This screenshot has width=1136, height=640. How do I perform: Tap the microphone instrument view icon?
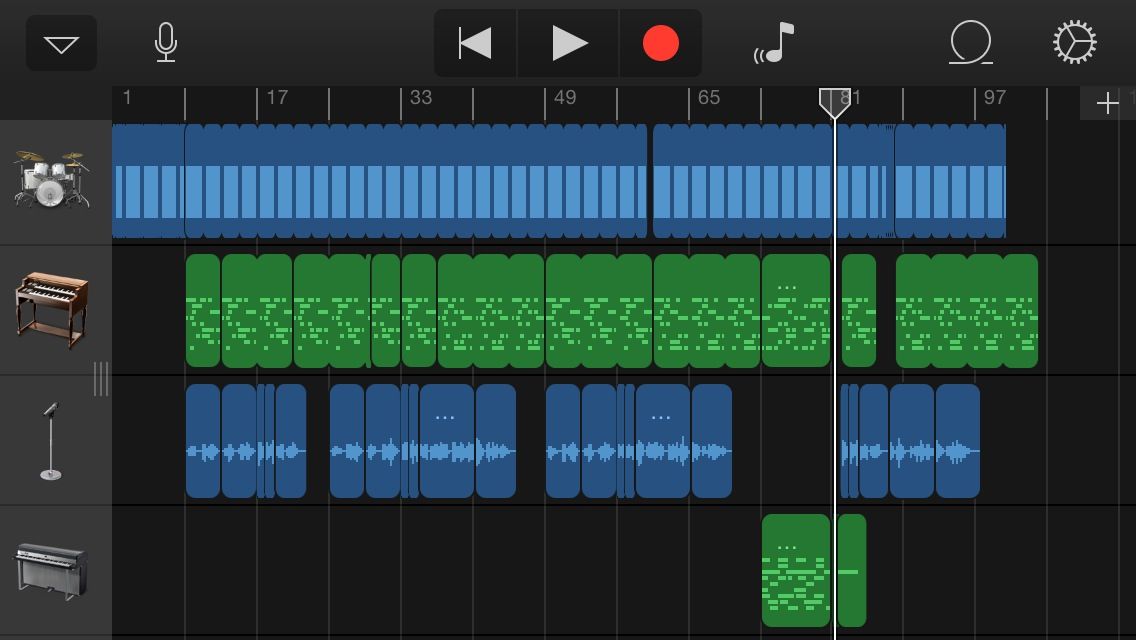pyautogui.click(x=166, y=42)
